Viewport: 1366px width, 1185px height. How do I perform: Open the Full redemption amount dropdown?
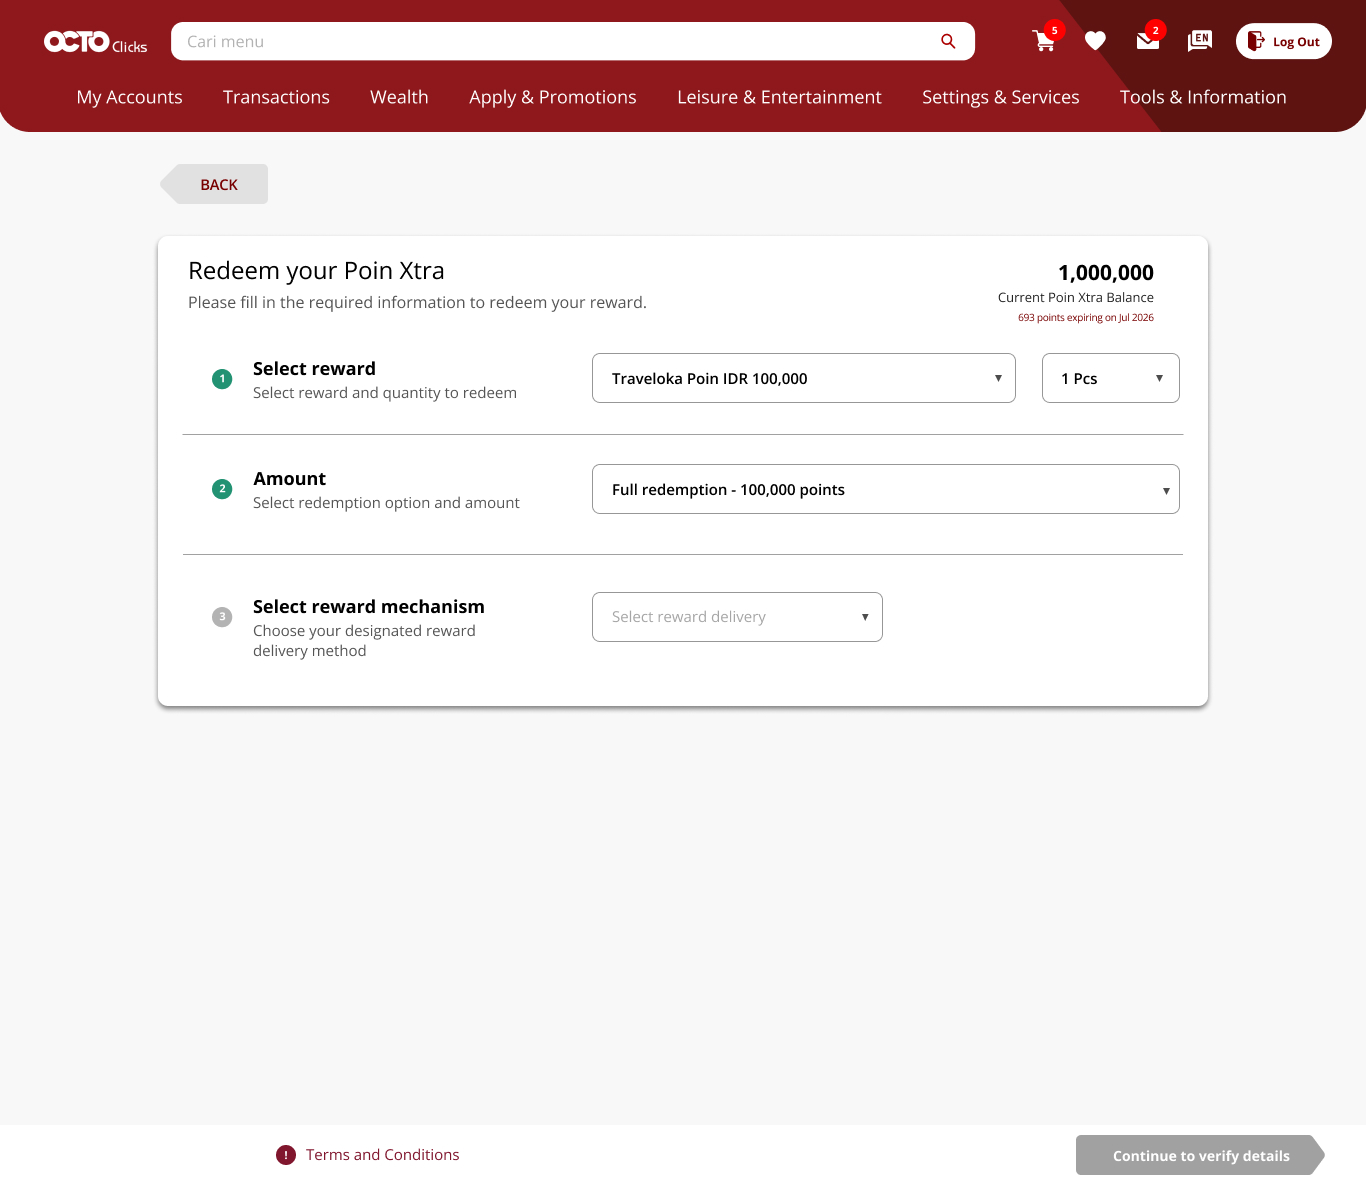coord(885,489)
